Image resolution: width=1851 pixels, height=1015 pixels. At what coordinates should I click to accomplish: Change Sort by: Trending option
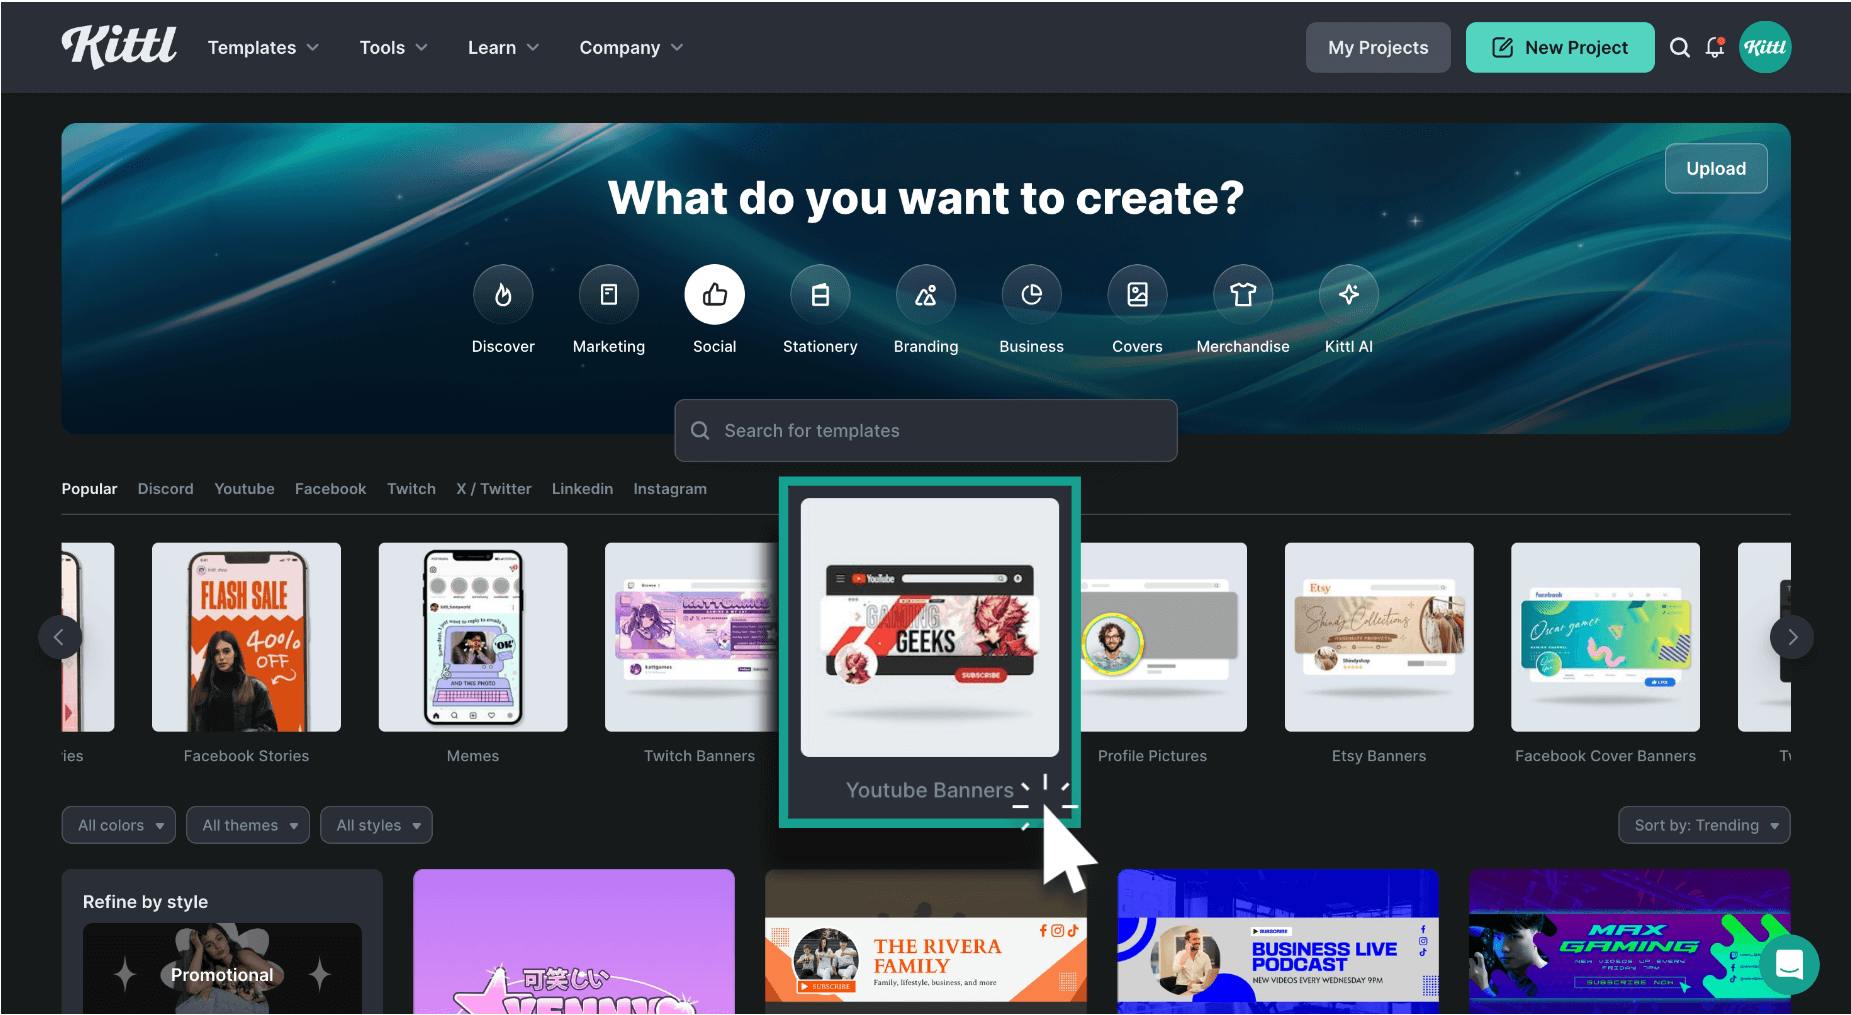tap(1703, 825)
